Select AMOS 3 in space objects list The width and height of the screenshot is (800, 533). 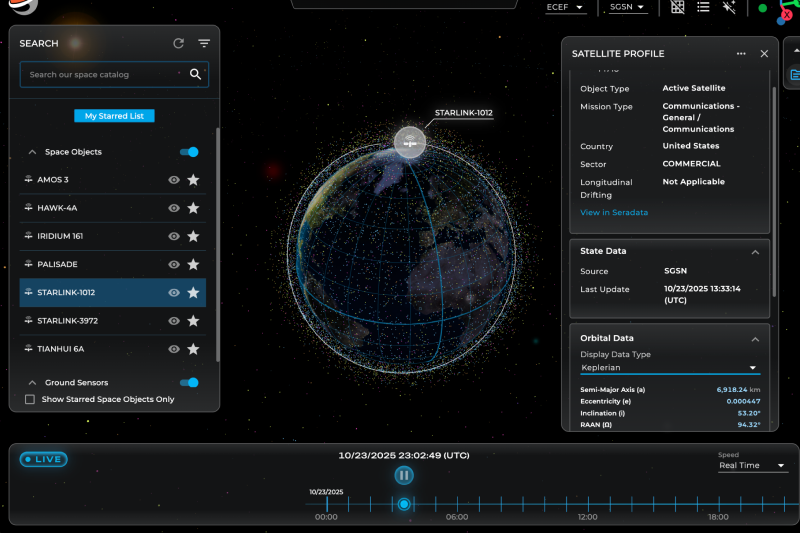(112, 180)
